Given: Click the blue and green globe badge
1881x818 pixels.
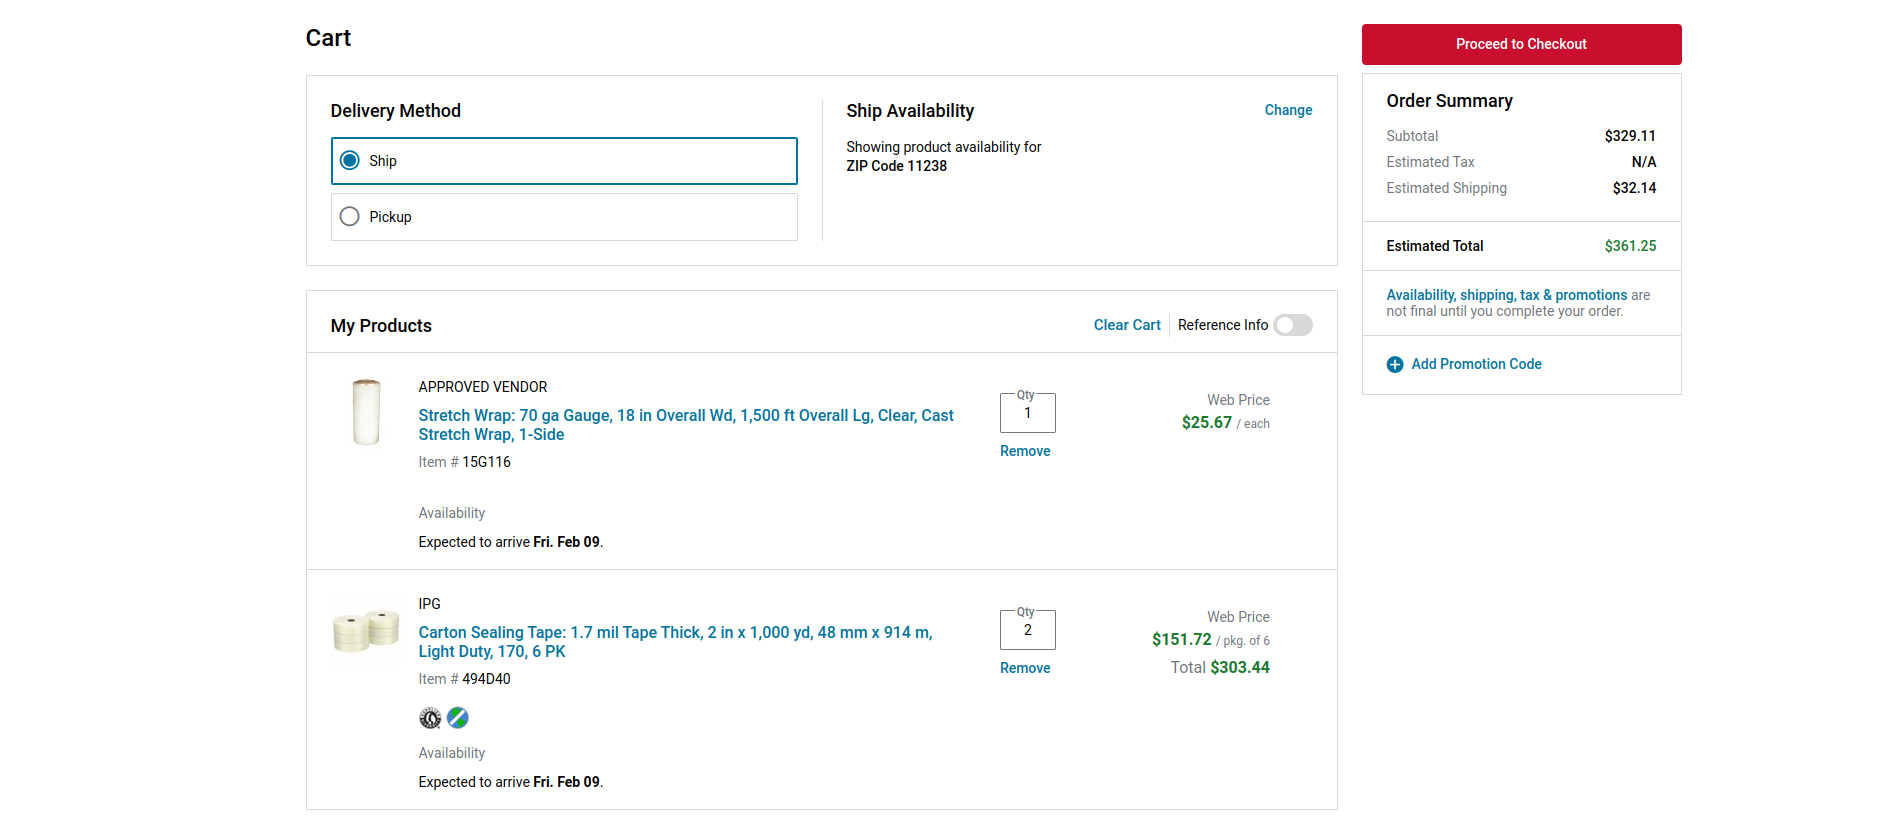Looking at the screenshot, I should point(458,718).
